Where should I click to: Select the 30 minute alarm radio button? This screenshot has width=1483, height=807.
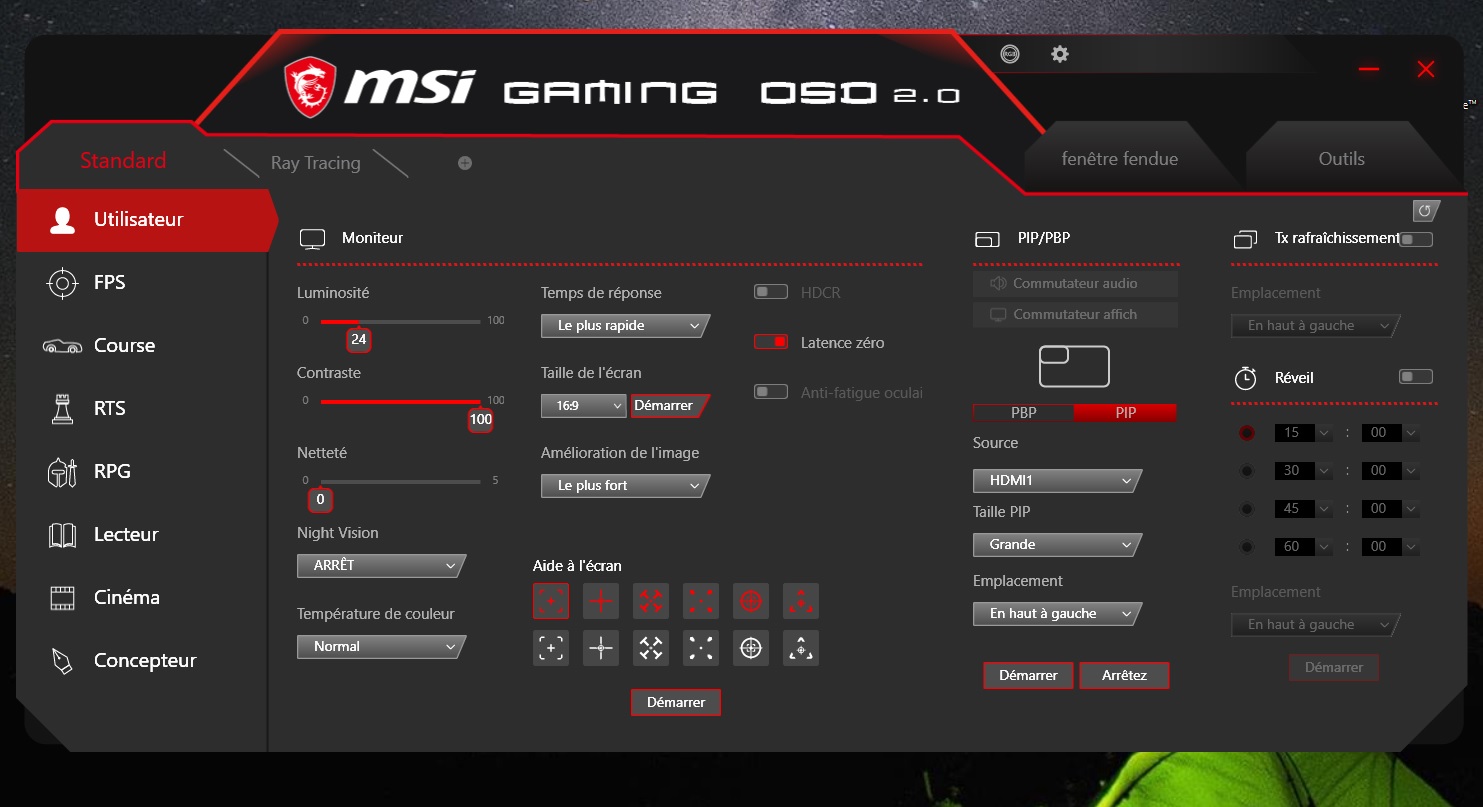click(x=1246, y=470)
